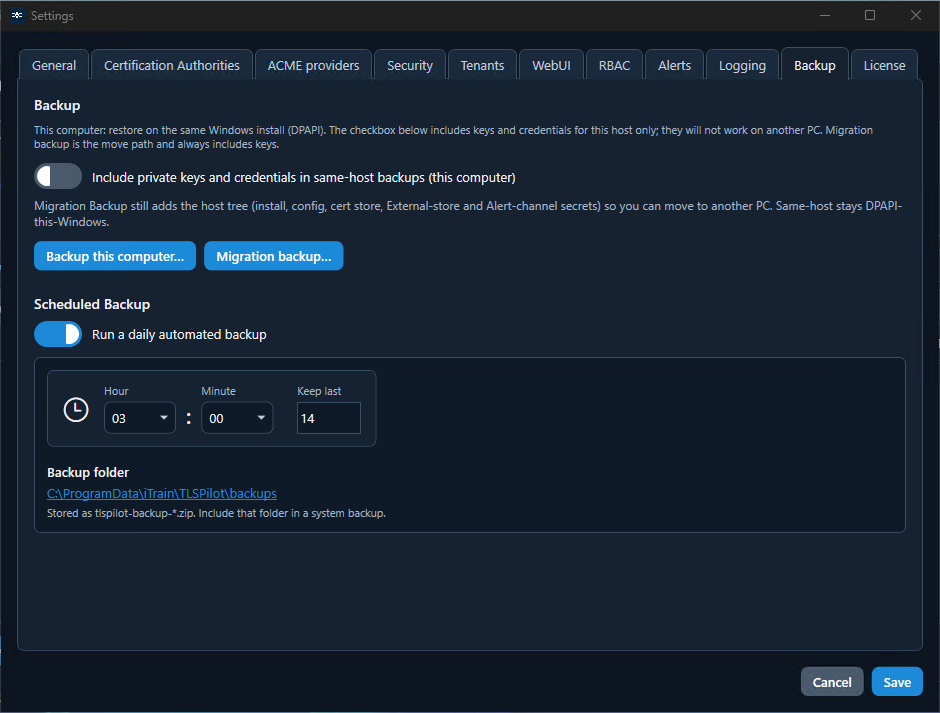The width and height of the screenshot is (940, 713).
Task: Switch to the WebUI tab
Action: pyautogui.click(x=552, y=65)
